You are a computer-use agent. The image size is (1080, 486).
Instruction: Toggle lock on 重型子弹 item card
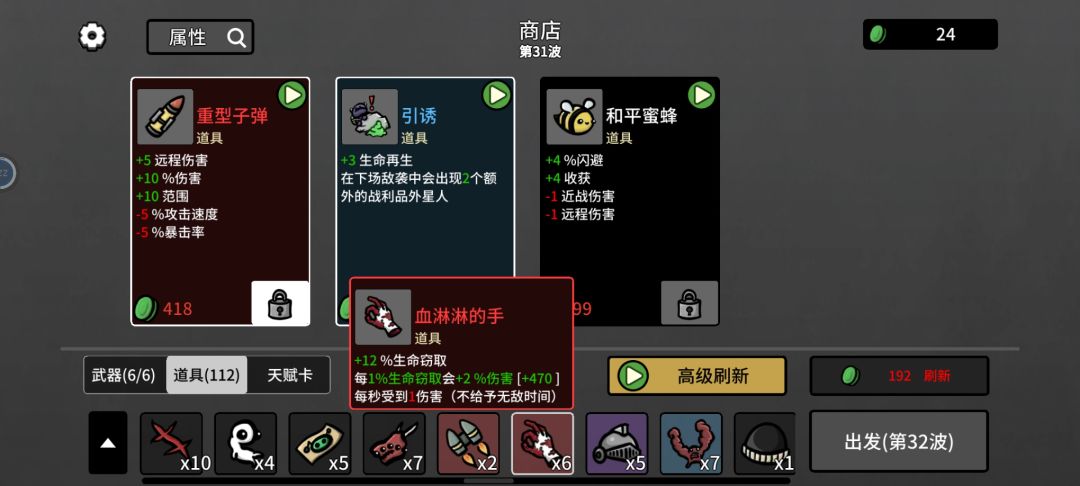[280, 303]
